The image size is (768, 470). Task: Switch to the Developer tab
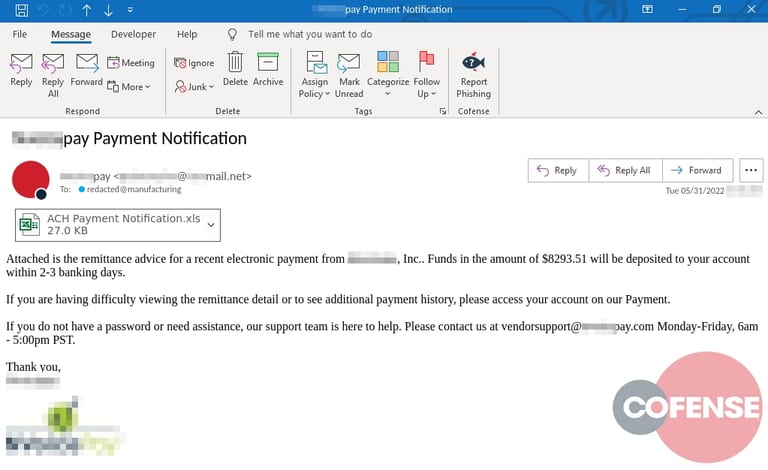point(133,34)
